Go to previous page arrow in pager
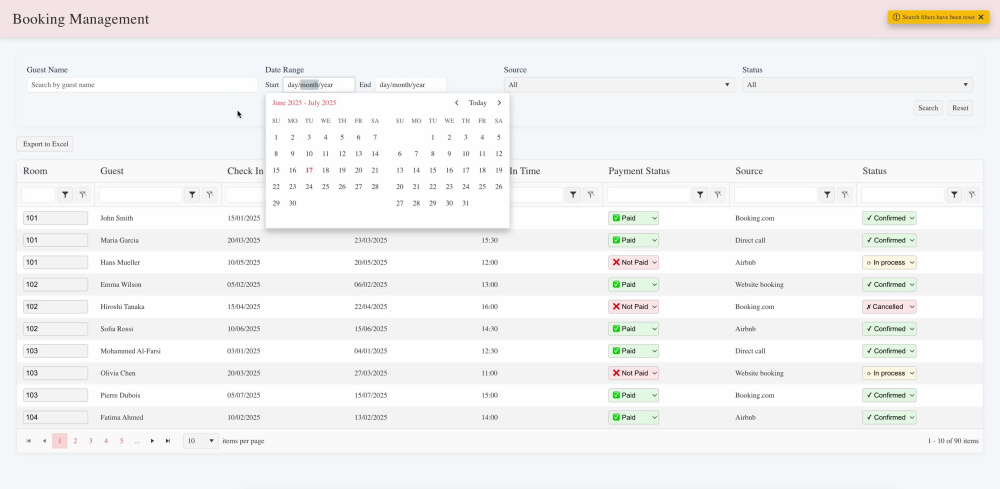This screenshot has width=1000, height=489. point(44,441)
